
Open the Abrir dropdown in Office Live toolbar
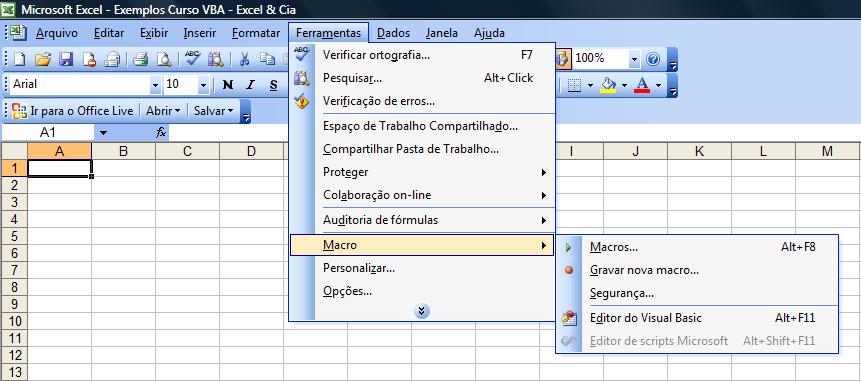pos(163,111)
